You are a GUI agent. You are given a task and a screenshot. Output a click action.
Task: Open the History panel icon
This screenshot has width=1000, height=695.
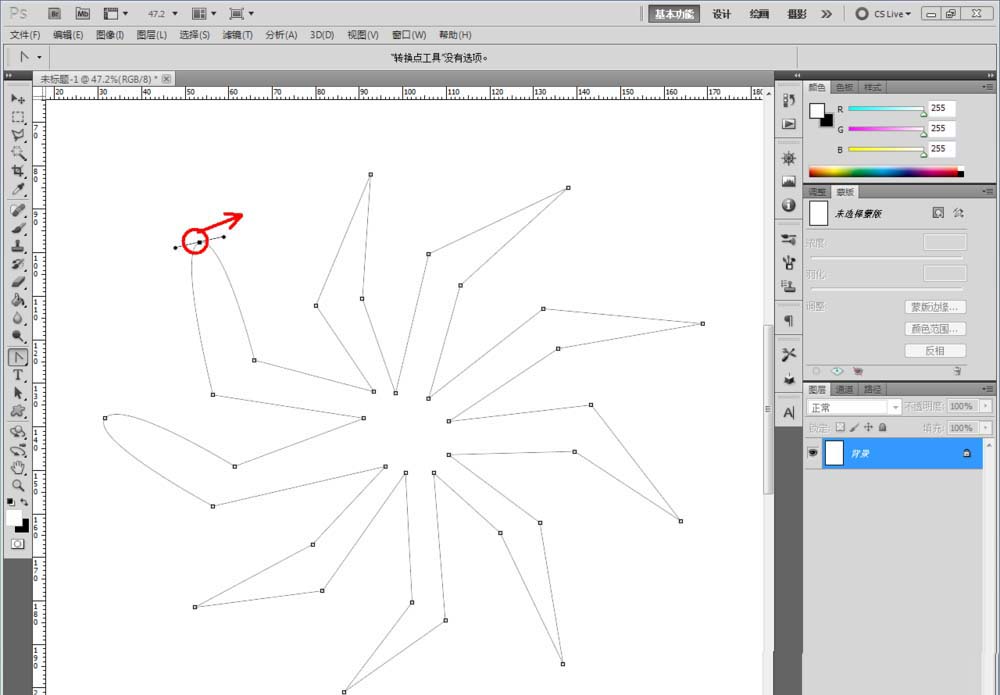click(789, 101)
